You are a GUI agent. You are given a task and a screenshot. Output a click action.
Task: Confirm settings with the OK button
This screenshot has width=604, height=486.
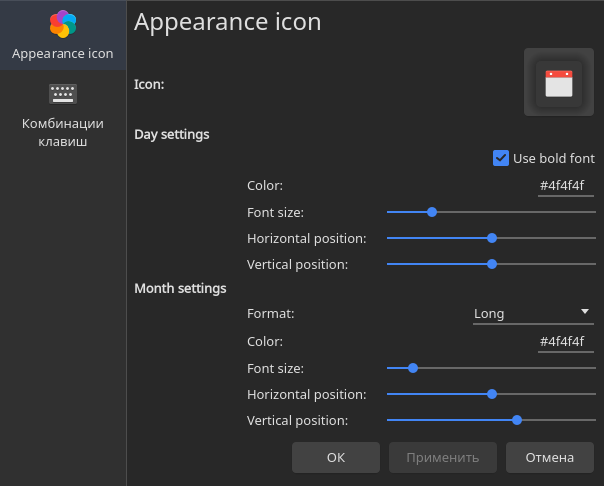point(336,458)
